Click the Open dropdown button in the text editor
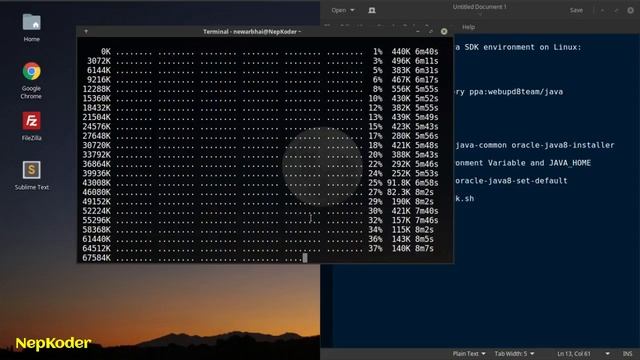Screen dimensions: 640x360 [342, 10]
